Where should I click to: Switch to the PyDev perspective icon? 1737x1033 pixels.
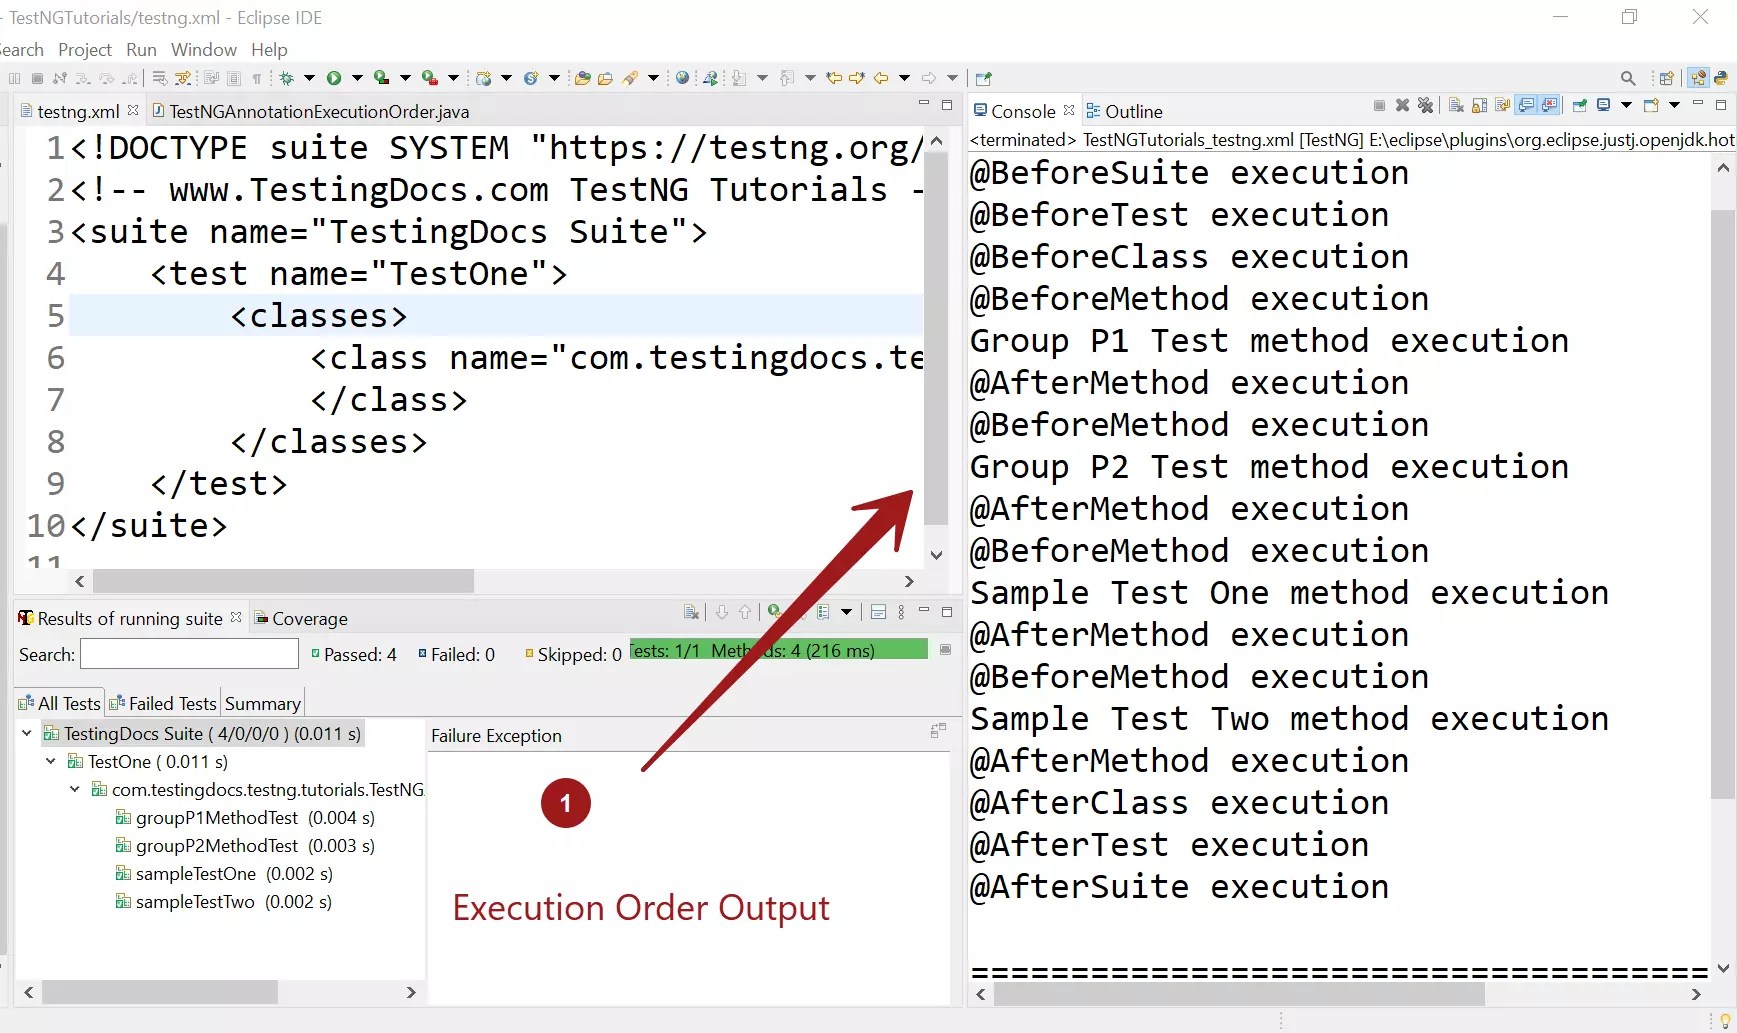1721,78
